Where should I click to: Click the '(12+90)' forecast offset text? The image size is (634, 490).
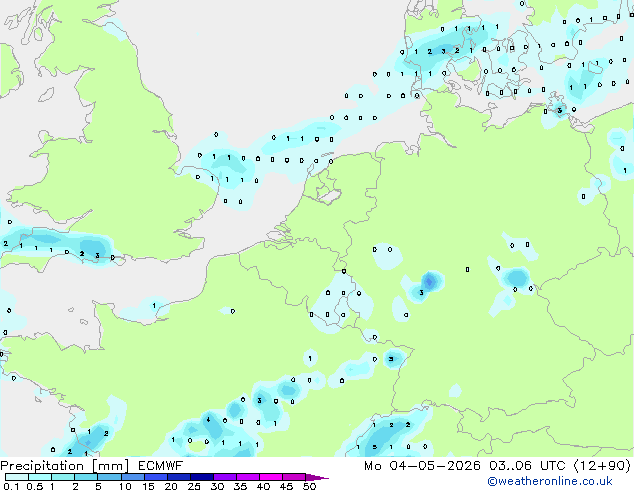[x=602, y=466]
